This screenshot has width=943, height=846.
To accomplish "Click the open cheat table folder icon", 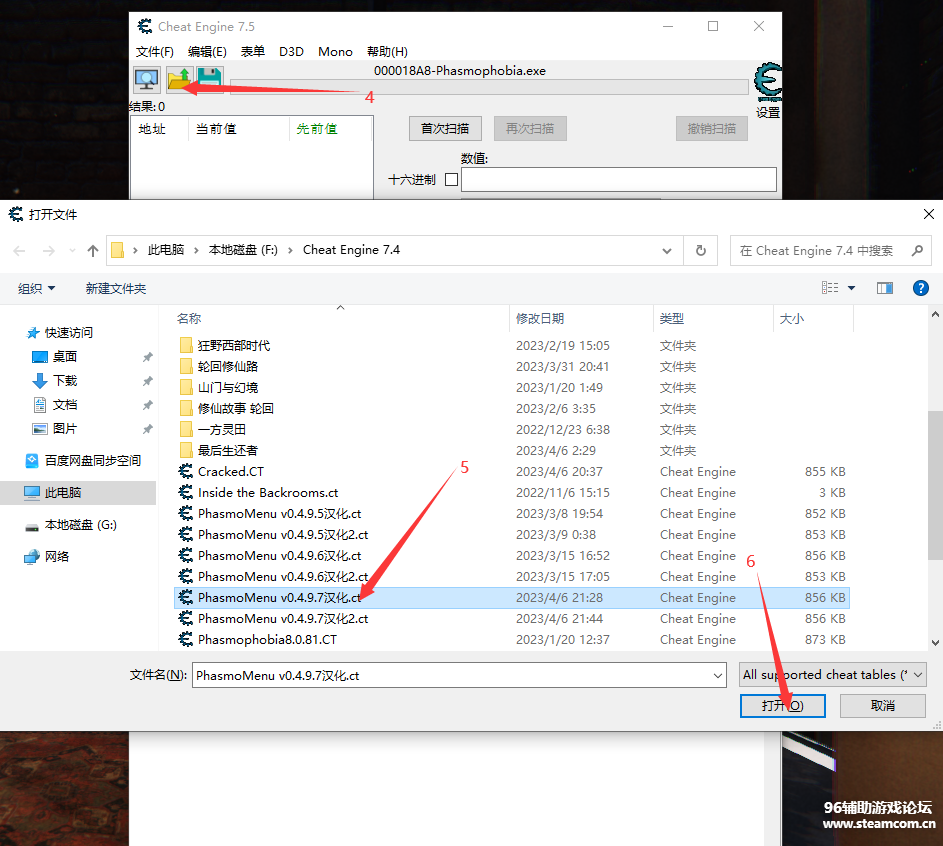I will 179,79.
